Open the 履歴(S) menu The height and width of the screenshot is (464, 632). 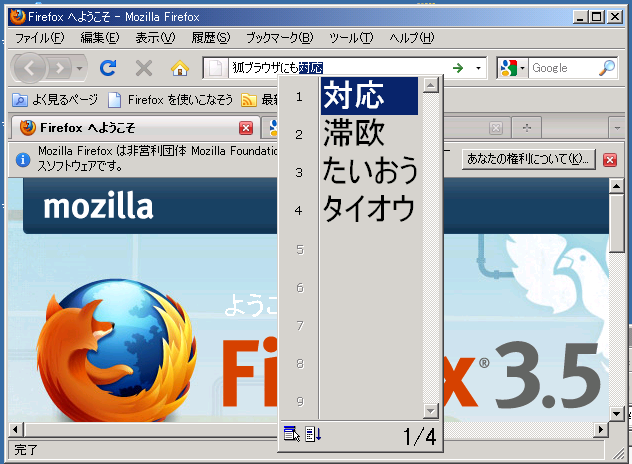pyautogui.click(x=210, y=38)
